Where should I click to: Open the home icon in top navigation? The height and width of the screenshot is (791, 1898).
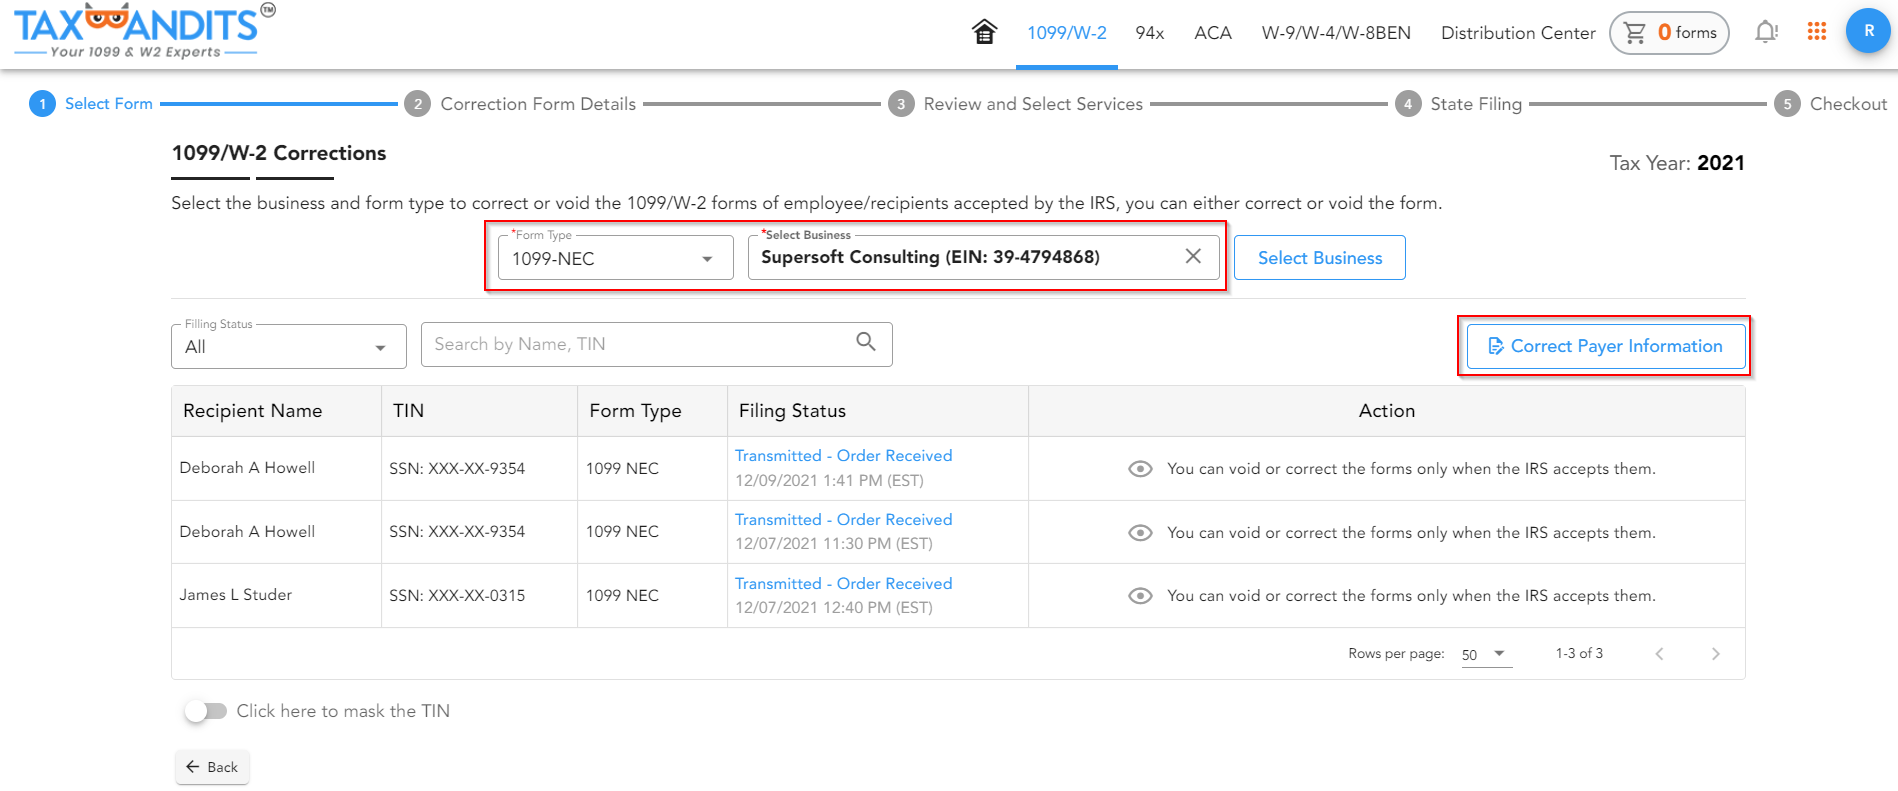click(x=984, y=32)
